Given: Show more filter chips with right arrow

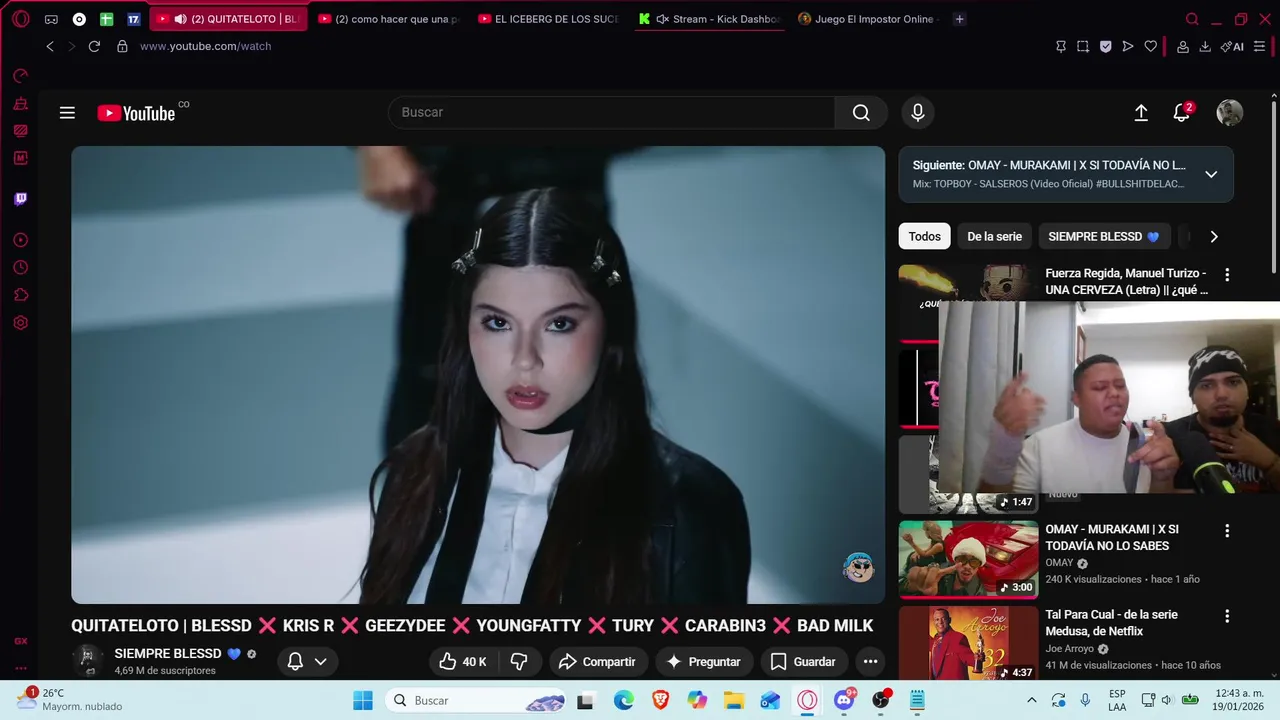Looking at the screenshot, I should click(1214, 236).
